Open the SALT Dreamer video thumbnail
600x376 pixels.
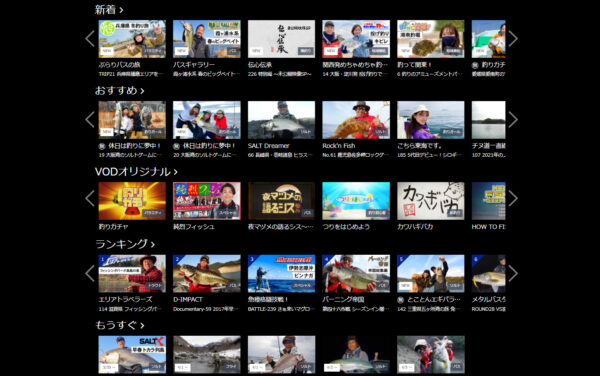point(281,120)
